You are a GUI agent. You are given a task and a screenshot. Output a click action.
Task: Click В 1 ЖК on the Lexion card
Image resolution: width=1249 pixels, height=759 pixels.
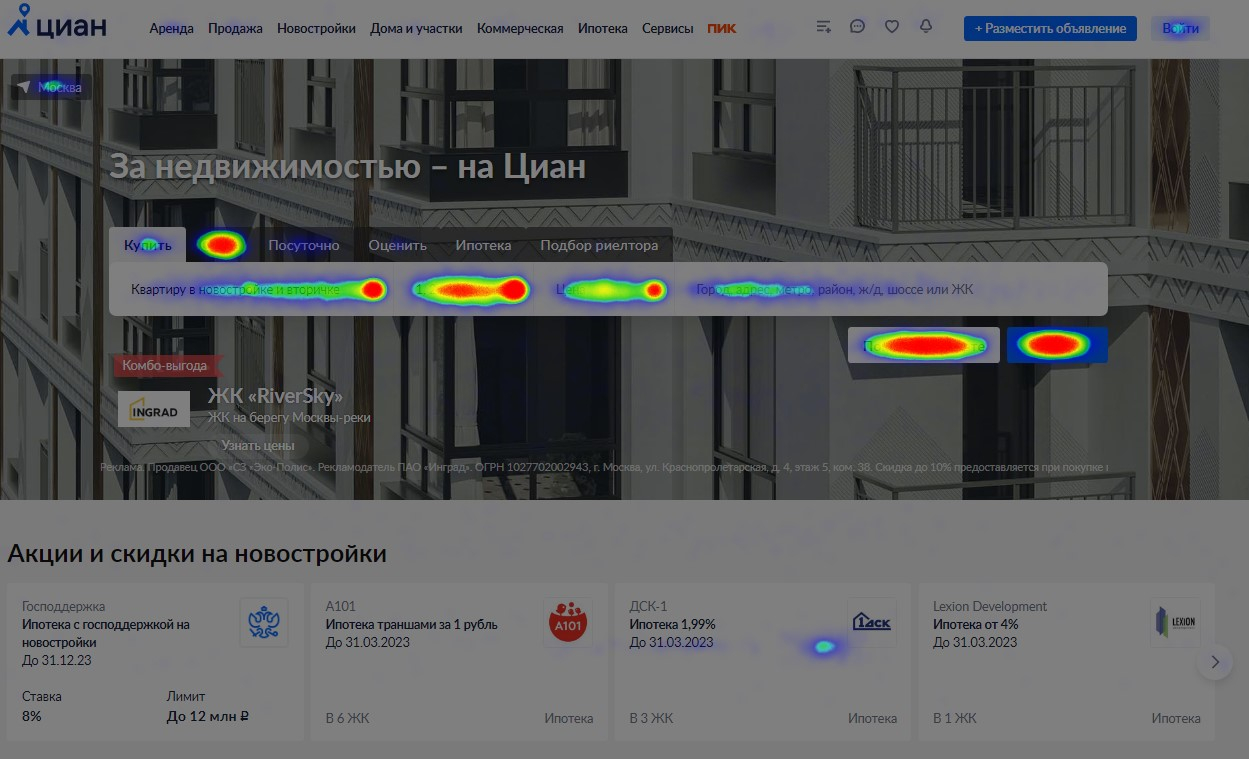pos(955,718)
